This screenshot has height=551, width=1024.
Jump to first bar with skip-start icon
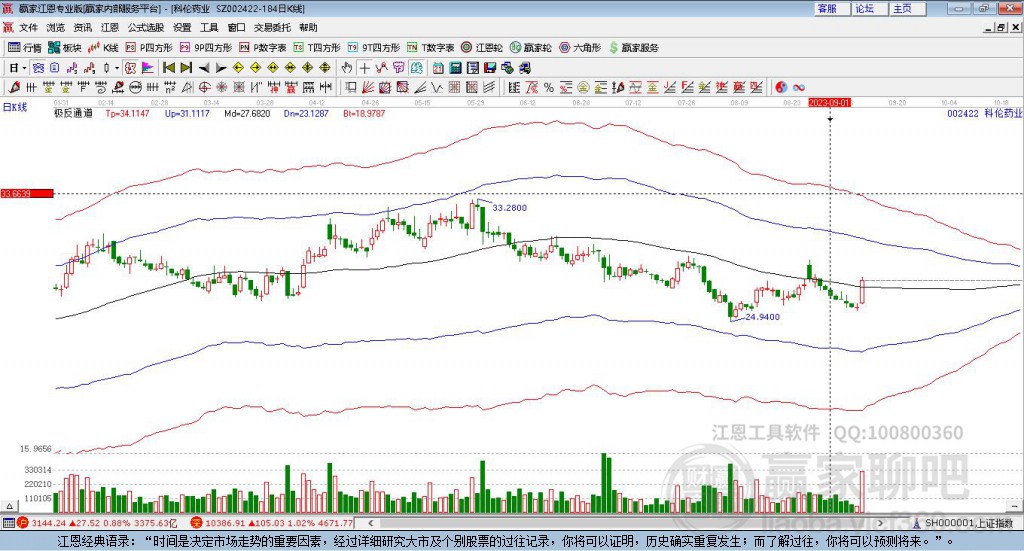(168, 68)
